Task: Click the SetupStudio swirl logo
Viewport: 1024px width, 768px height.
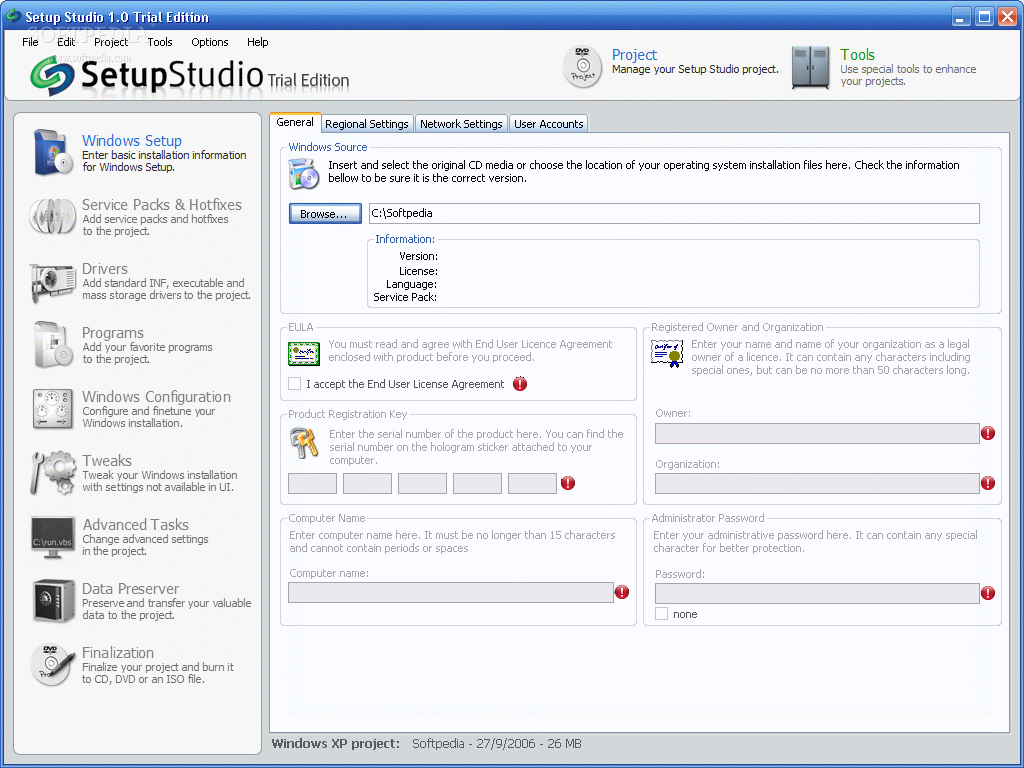Action: click(52, 76)
